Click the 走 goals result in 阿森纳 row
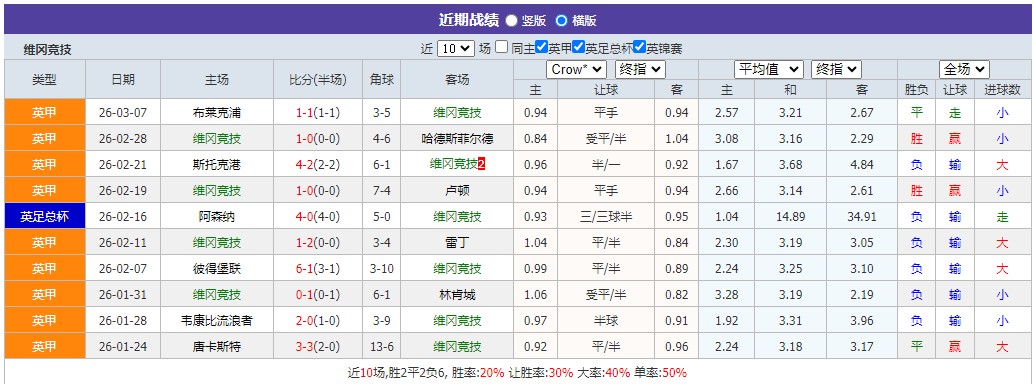Screen dimensions: 1033x384 point(1002,217)
